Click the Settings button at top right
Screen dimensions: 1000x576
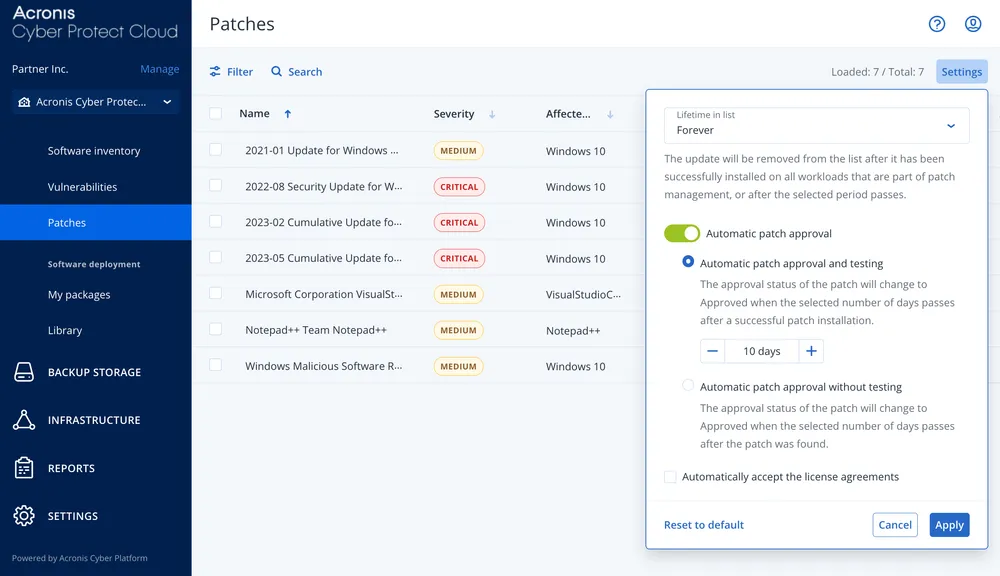click(962, 71)
